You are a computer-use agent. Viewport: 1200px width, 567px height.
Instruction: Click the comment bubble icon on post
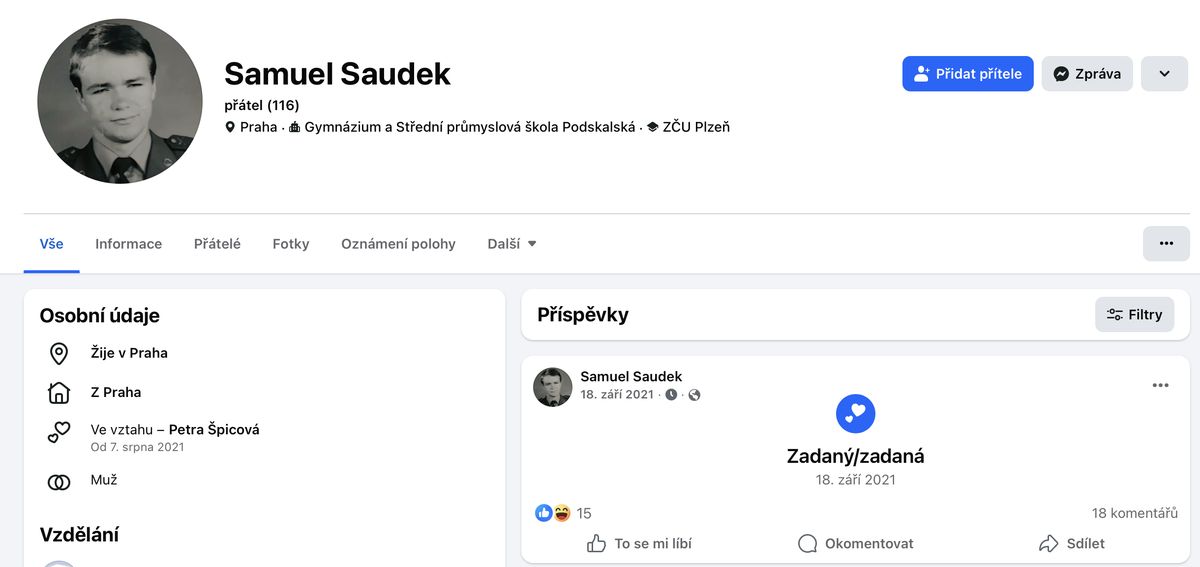pyautogui.click(x=807, y=544)
